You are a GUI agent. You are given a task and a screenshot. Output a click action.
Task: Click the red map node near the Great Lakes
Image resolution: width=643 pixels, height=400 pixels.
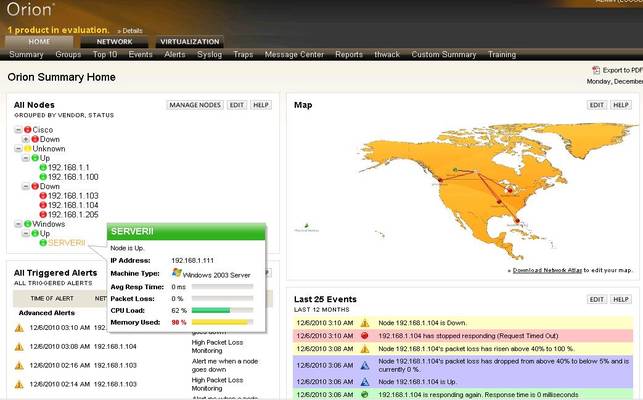(x=510, y=190)
